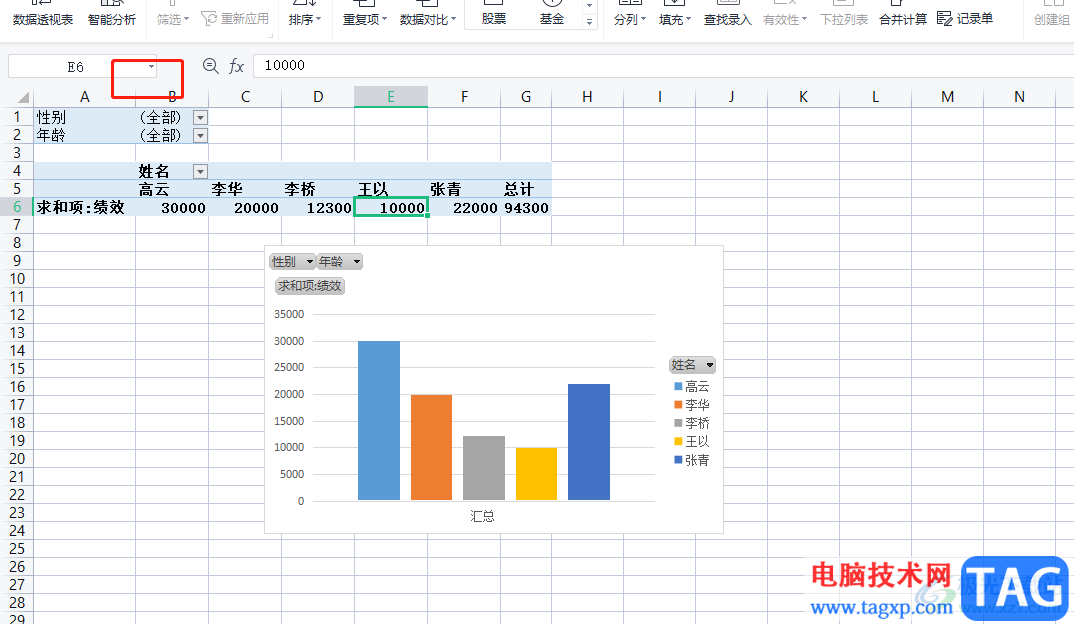
Task: Open the chart's 年龄 field button
Action: coord(340,262)
